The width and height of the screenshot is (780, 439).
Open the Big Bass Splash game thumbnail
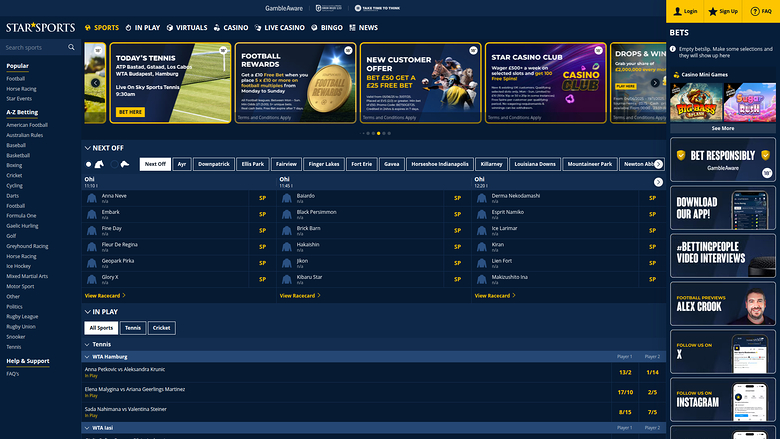point(696,102)
